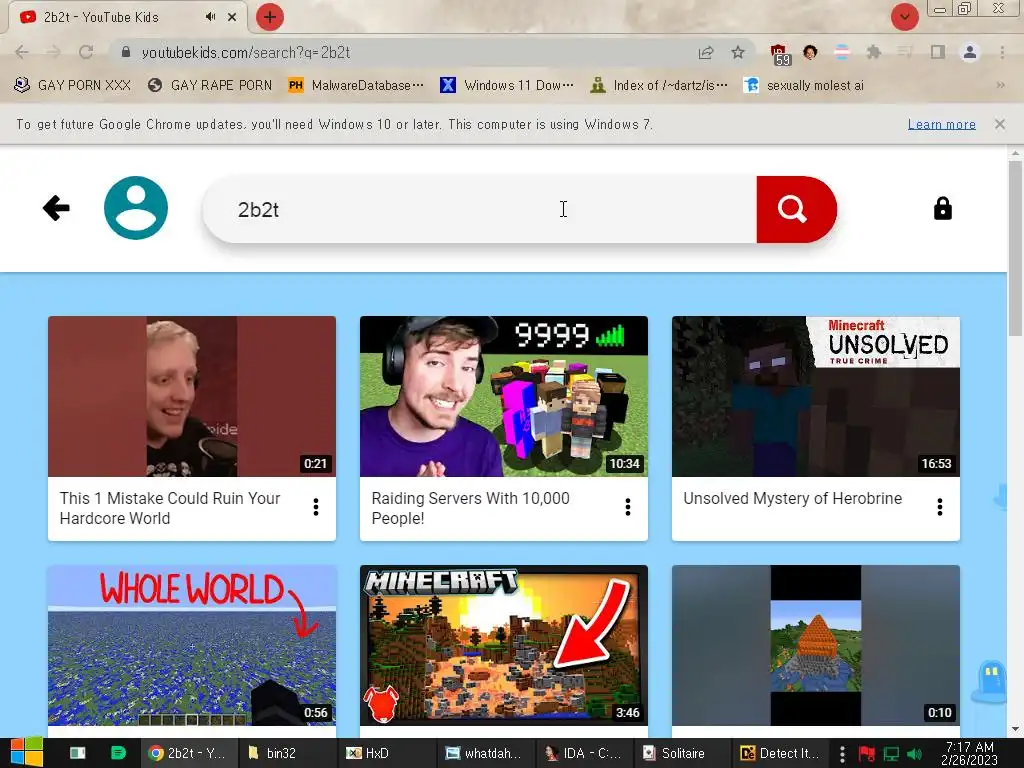Switch to the IDA taskbar window
The image size is (1024, 768).
tap(583, 753)
